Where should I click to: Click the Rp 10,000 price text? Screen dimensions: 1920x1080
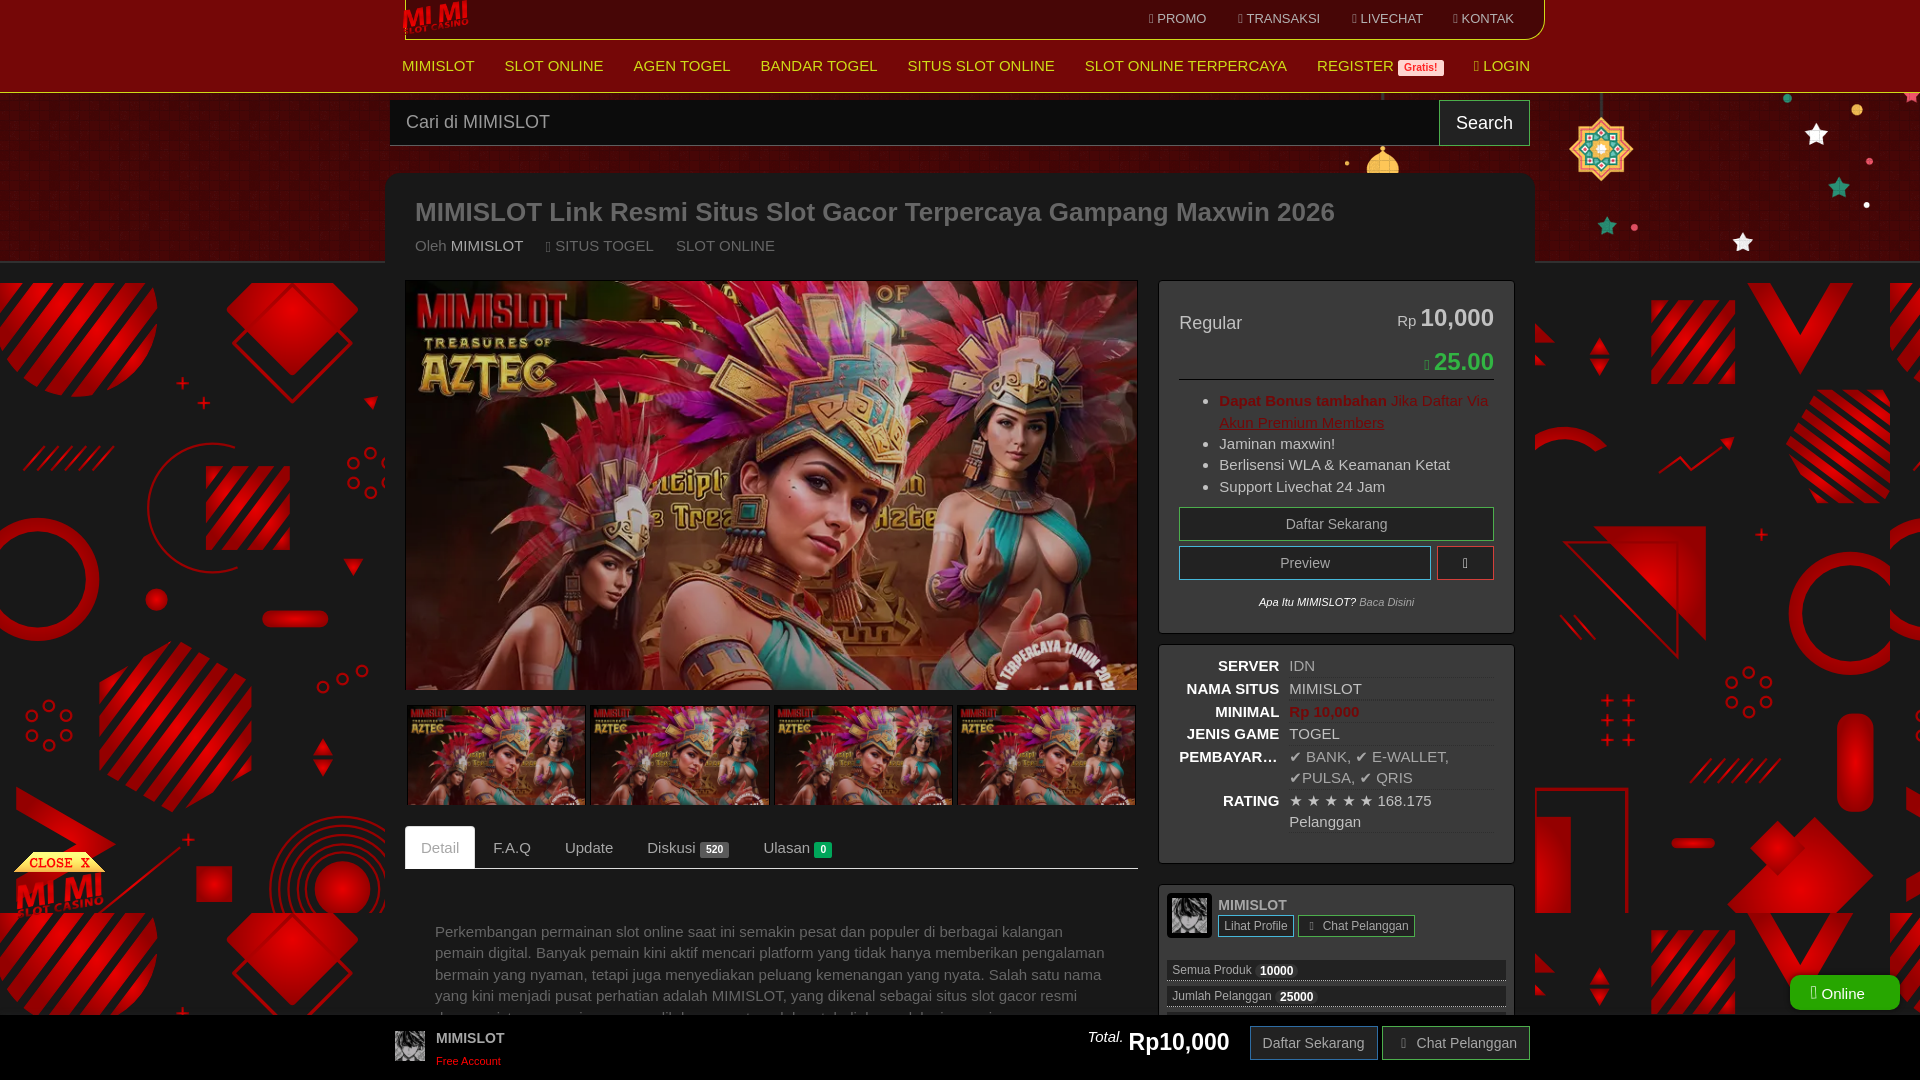pyautogui.click(x=1445, y=318)
